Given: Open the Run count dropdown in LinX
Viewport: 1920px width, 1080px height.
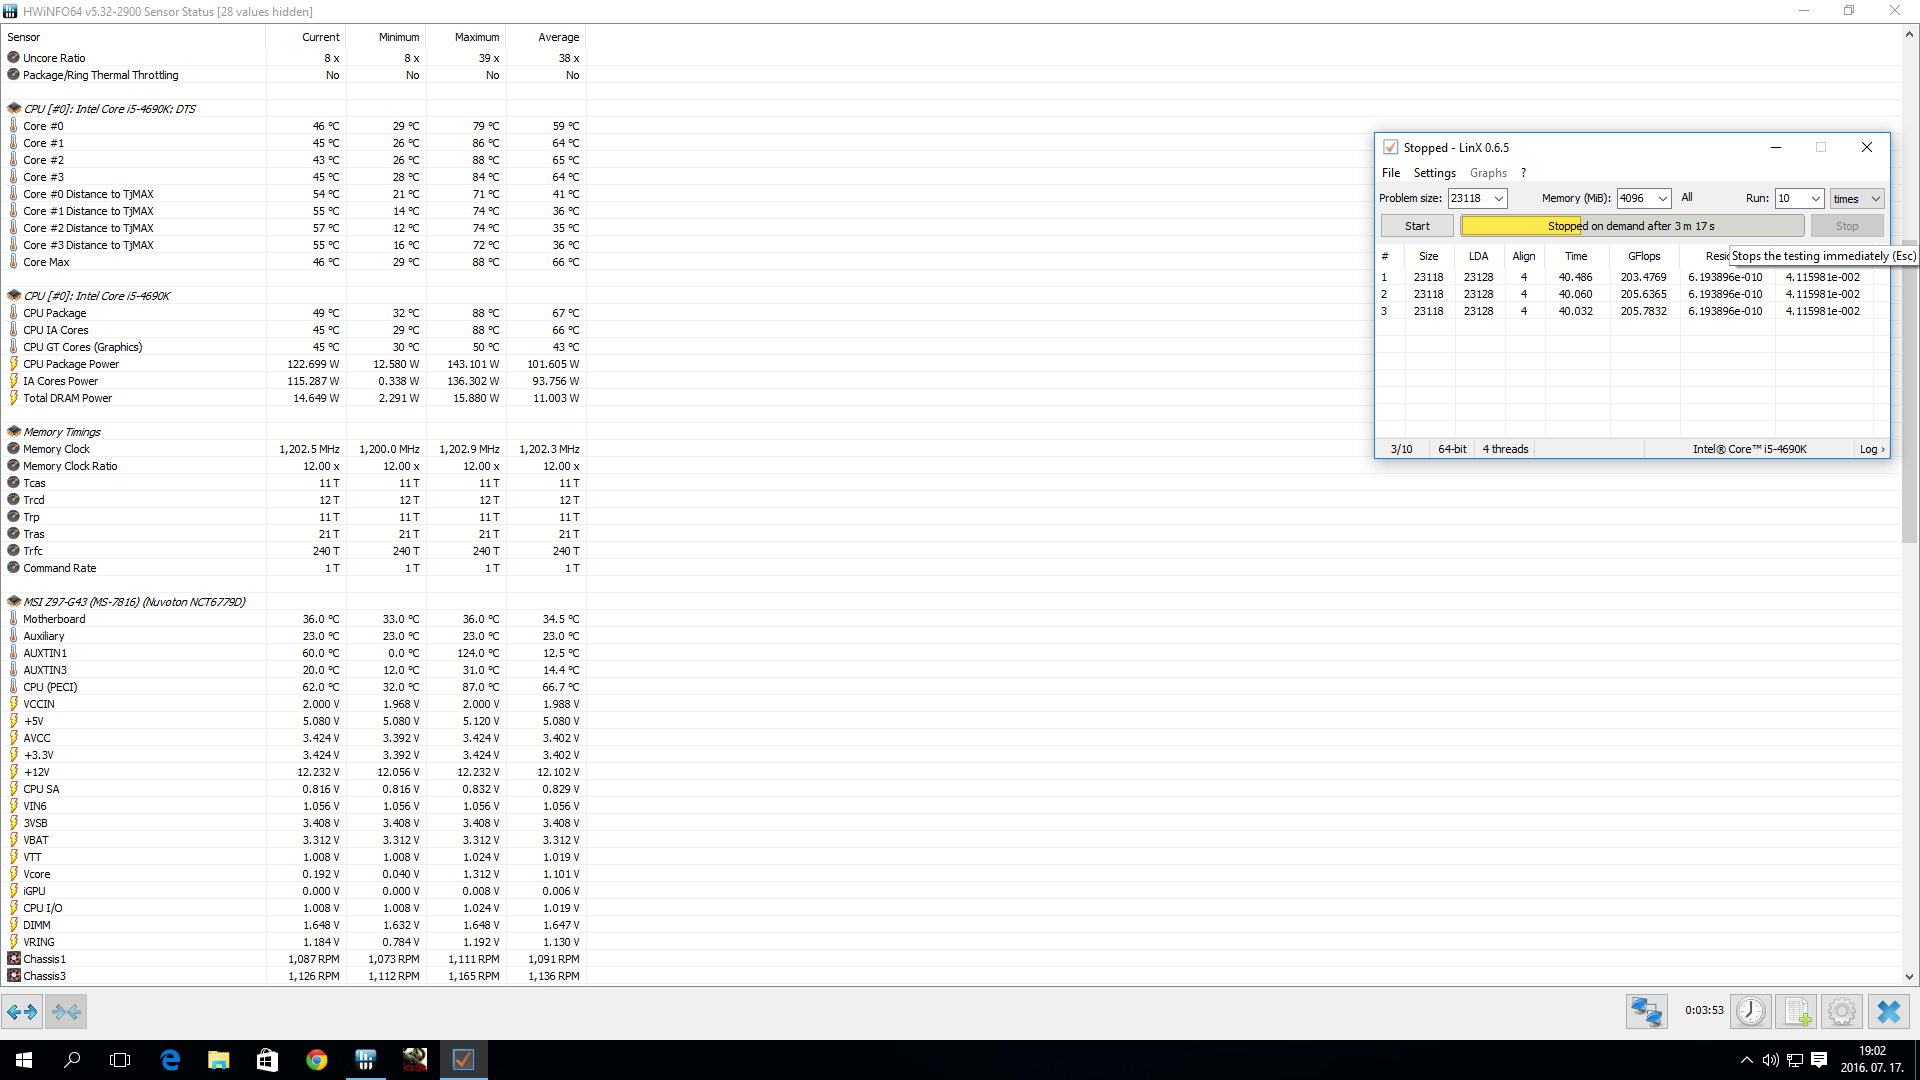Looking at the screenshot, I should [1815, 199].
